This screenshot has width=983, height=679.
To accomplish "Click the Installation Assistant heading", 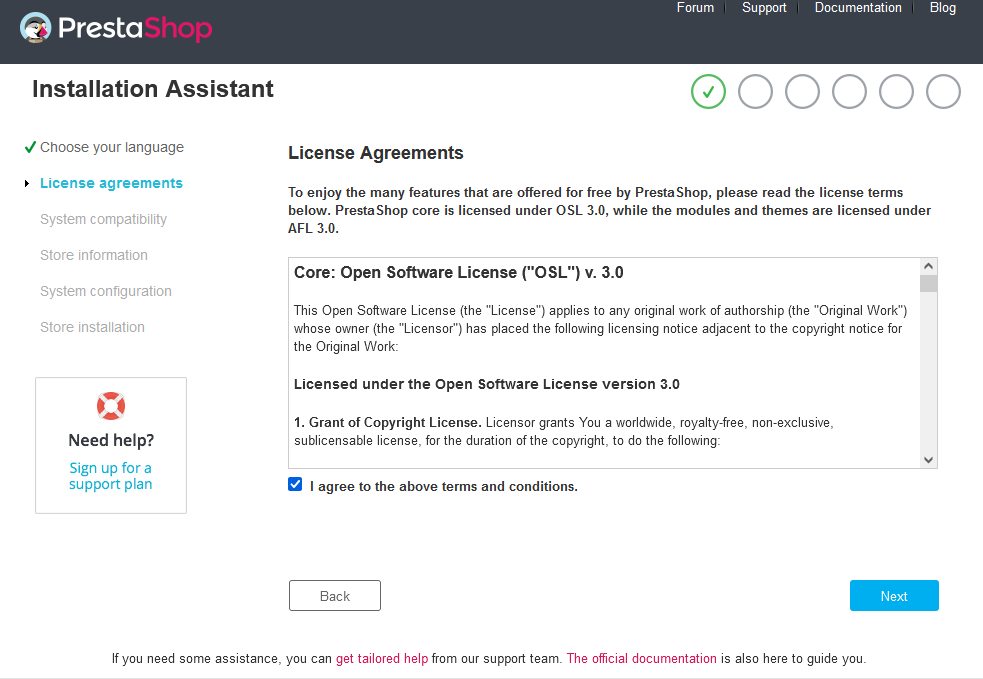I will pyautogui.click(x=153, y=89).
